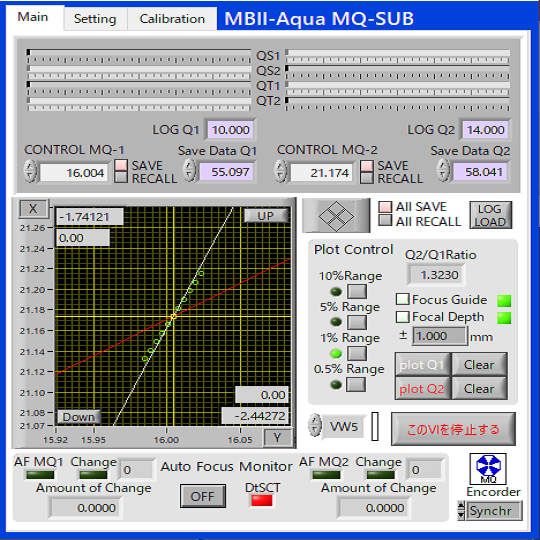Enable the Focal Depth checkbox
This screenshot has width=540, height=540.
click(403, 317)
